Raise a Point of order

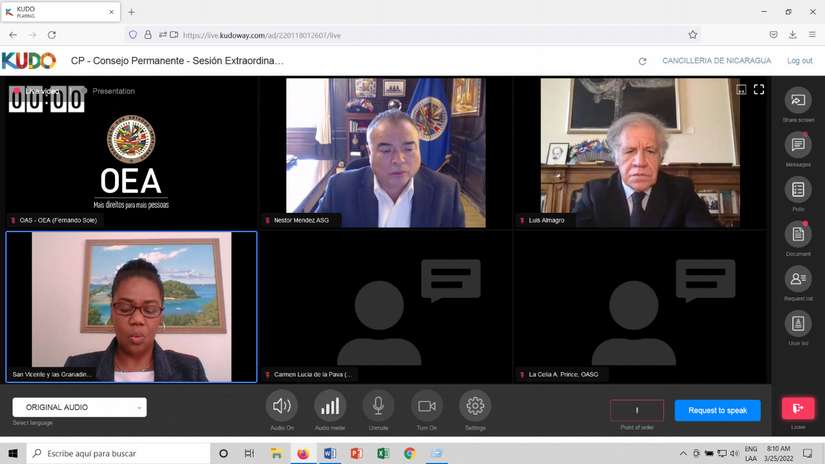(x=637, y=410)
